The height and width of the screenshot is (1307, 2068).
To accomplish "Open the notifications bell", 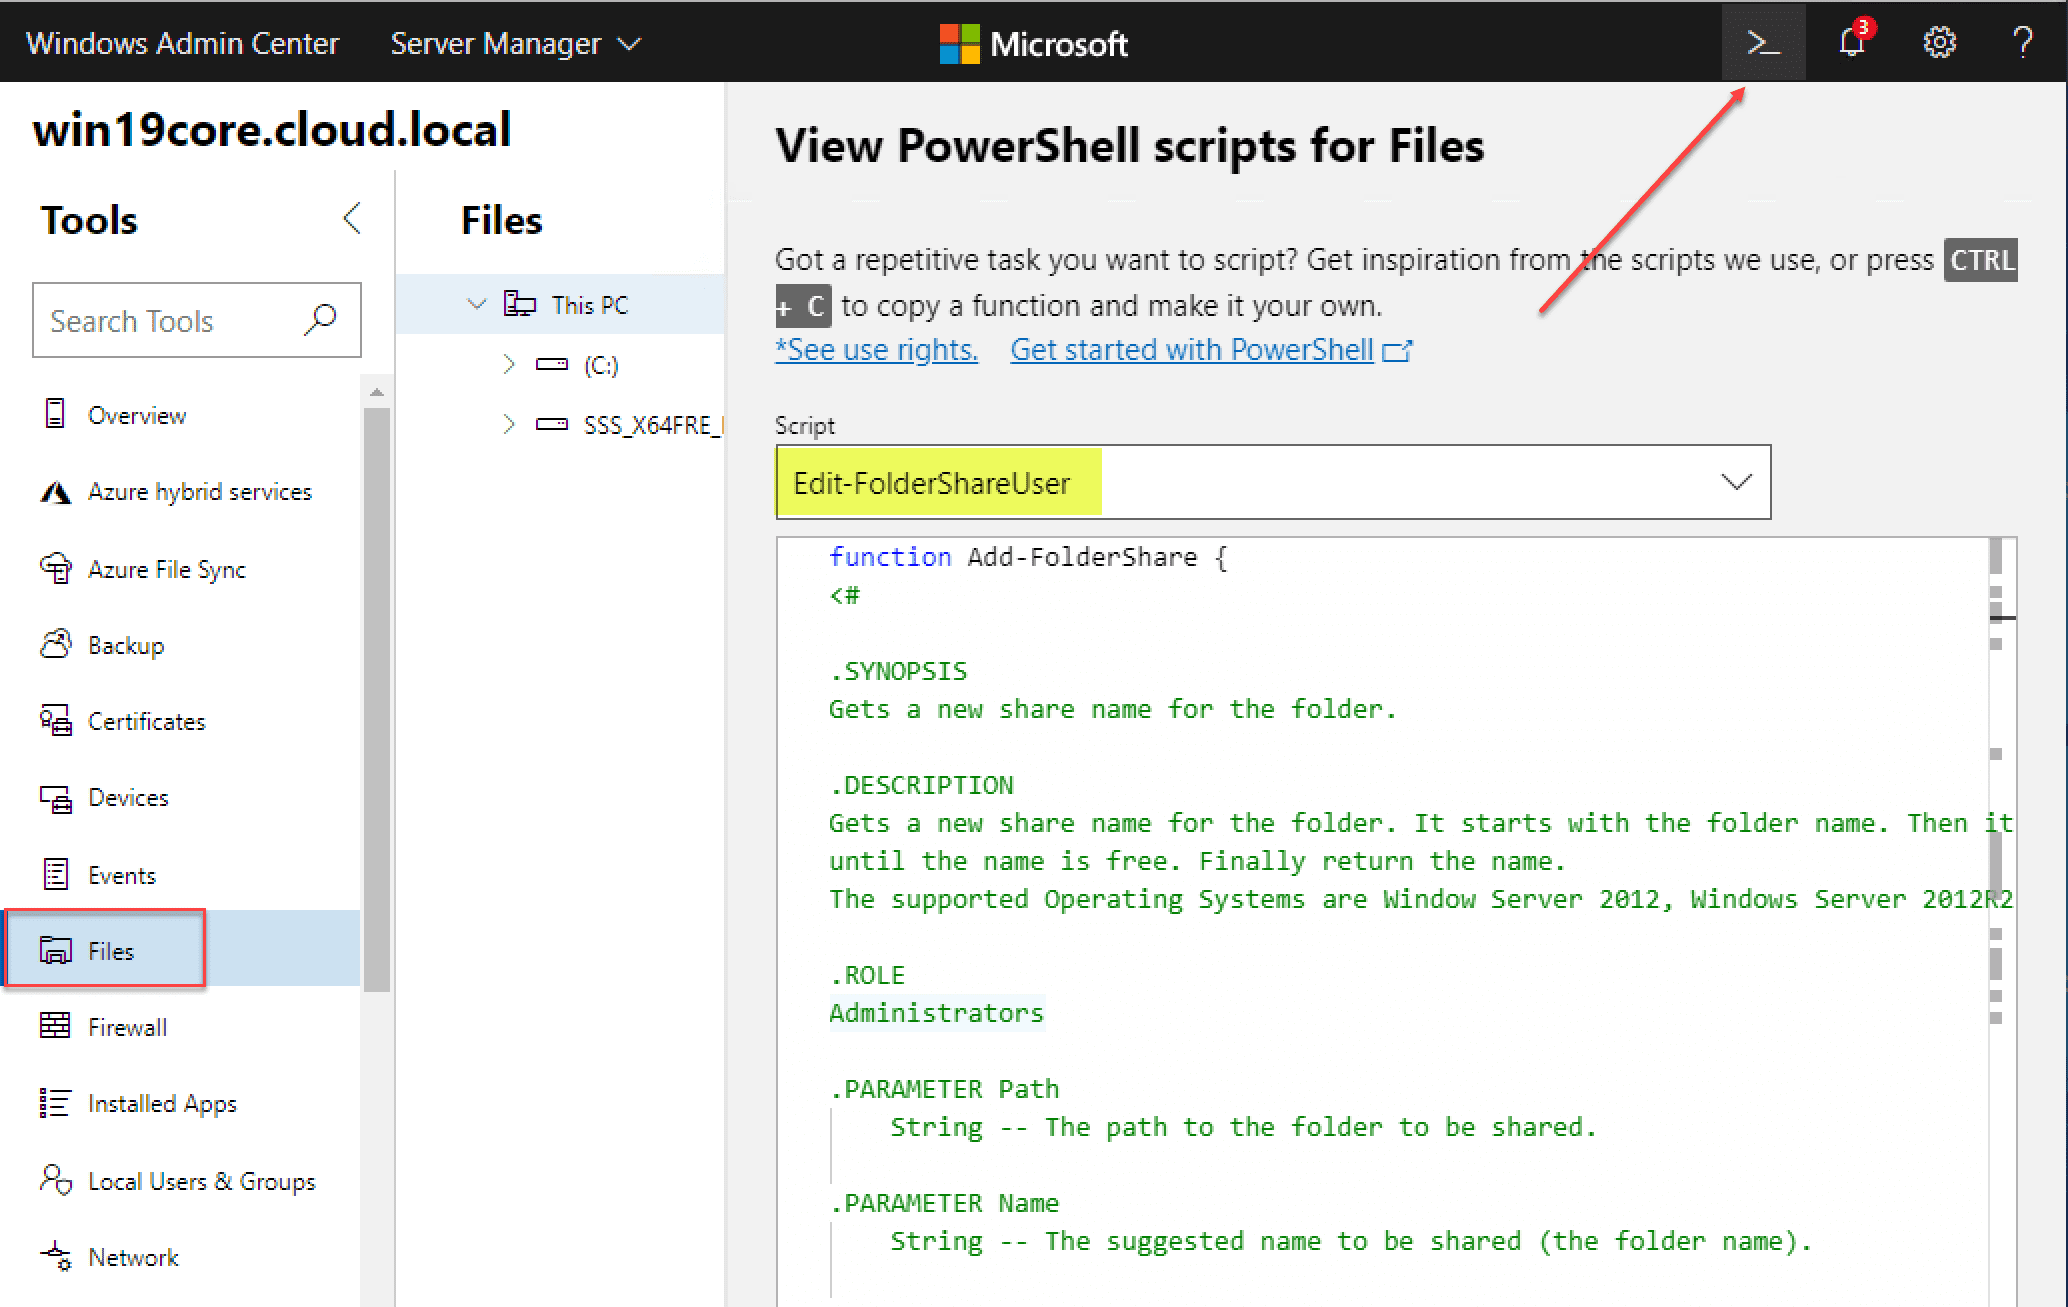I will (1851, 43).
